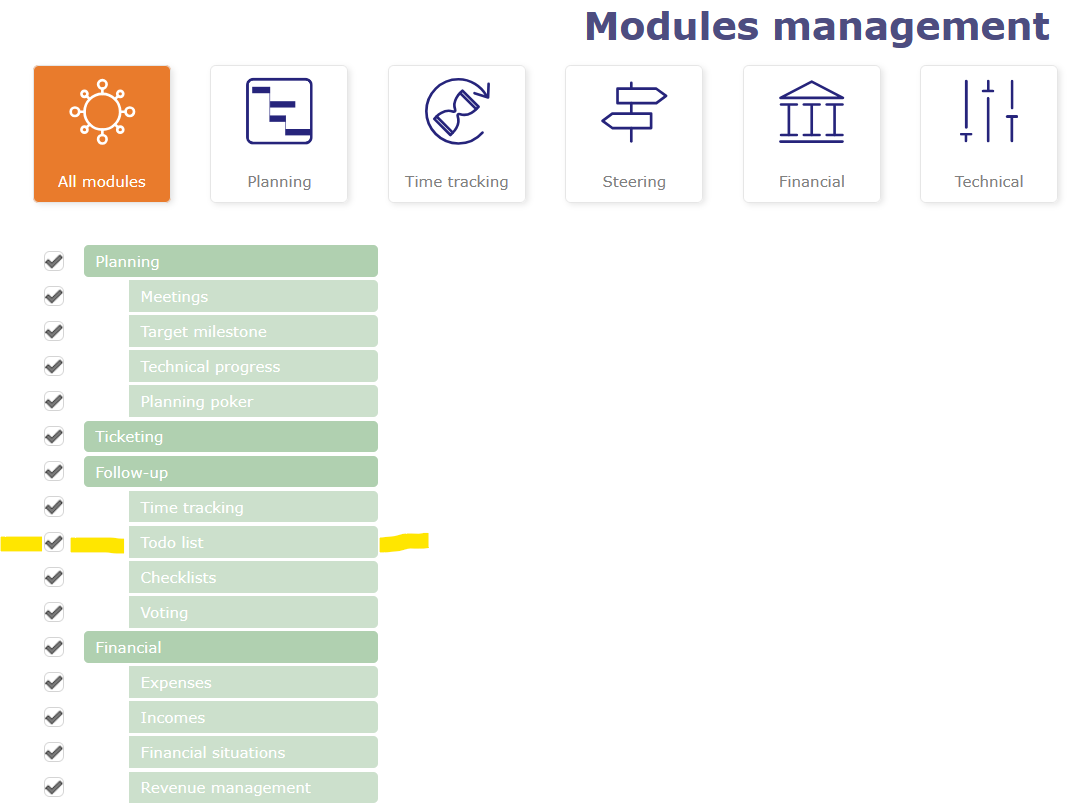The width and height of the screenshot is (1067, 807).
Task: Disable the Ticketing module checkbox
Action: [x=54, y=436]
